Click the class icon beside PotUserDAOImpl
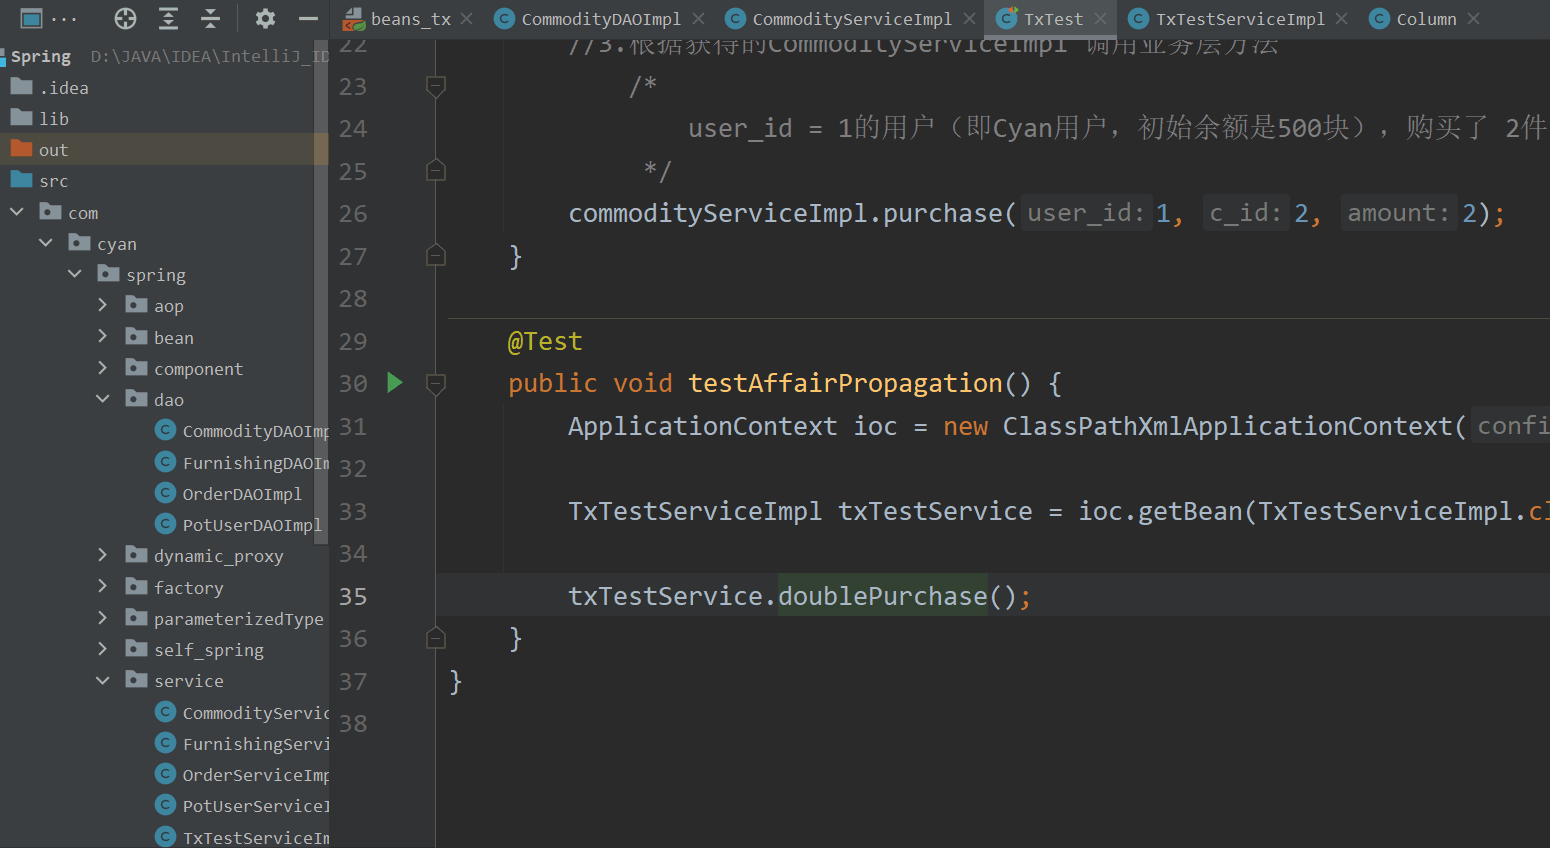1550x848 pixels. tap(166, 524)
